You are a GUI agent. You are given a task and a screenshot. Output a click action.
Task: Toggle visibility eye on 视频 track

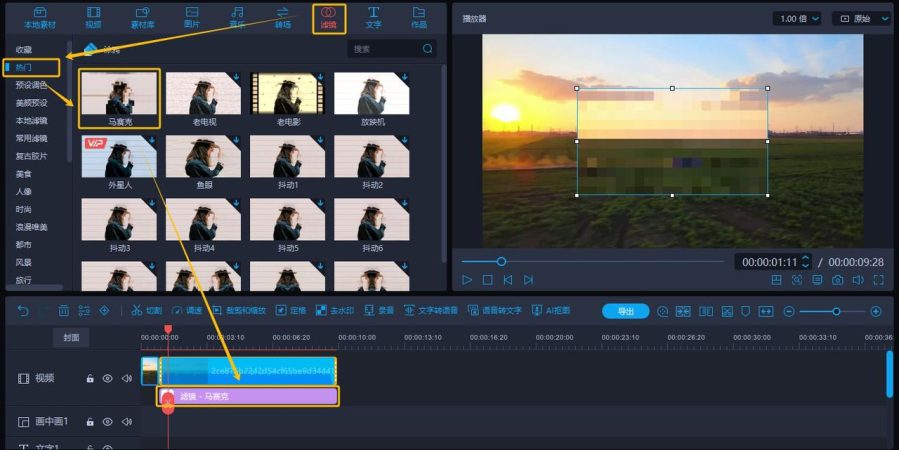[107, 378]
